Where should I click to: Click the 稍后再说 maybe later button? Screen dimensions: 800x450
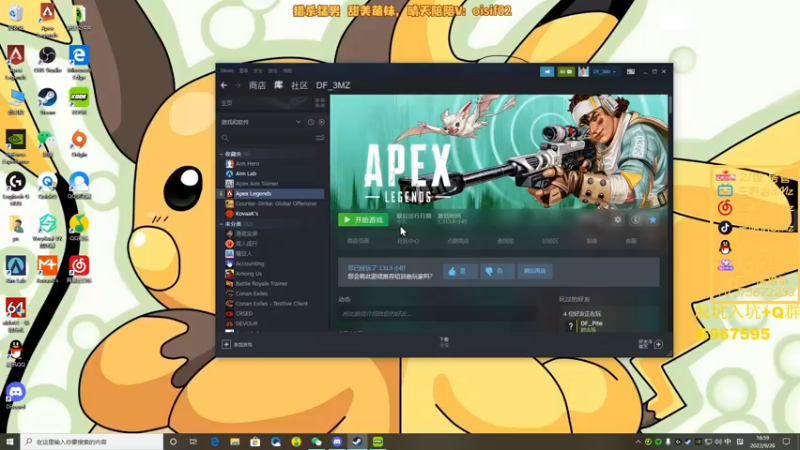click(535, 271)
